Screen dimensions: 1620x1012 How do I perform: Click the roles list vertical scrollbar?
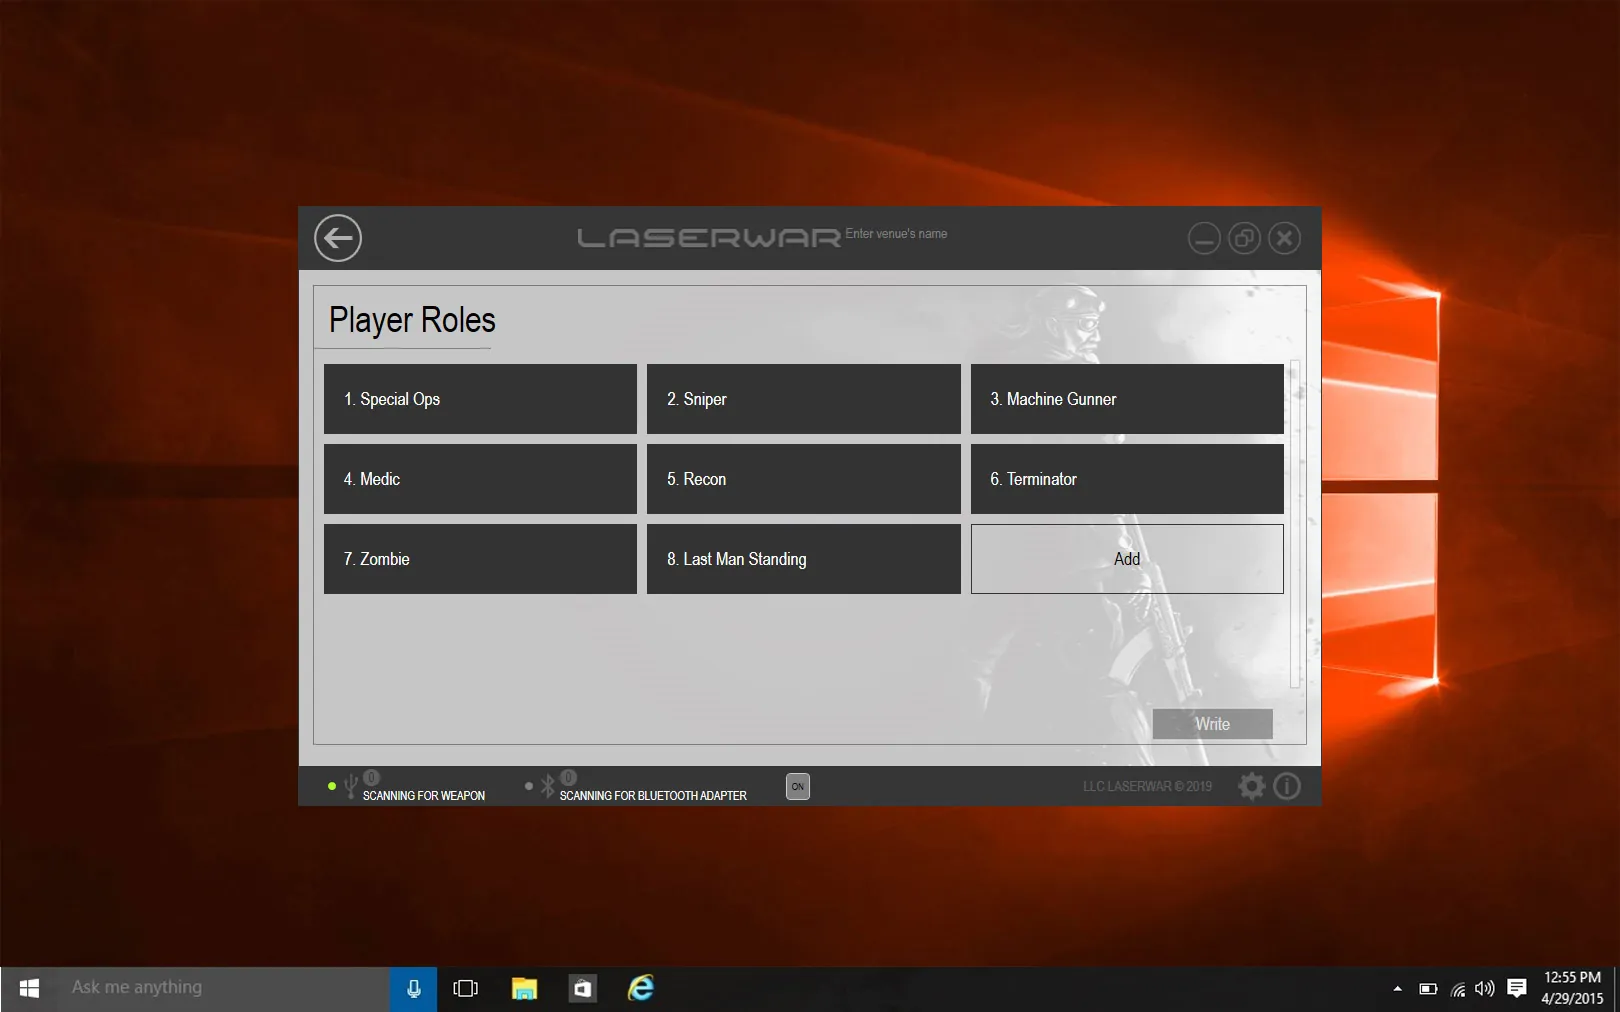[1295, 524]
